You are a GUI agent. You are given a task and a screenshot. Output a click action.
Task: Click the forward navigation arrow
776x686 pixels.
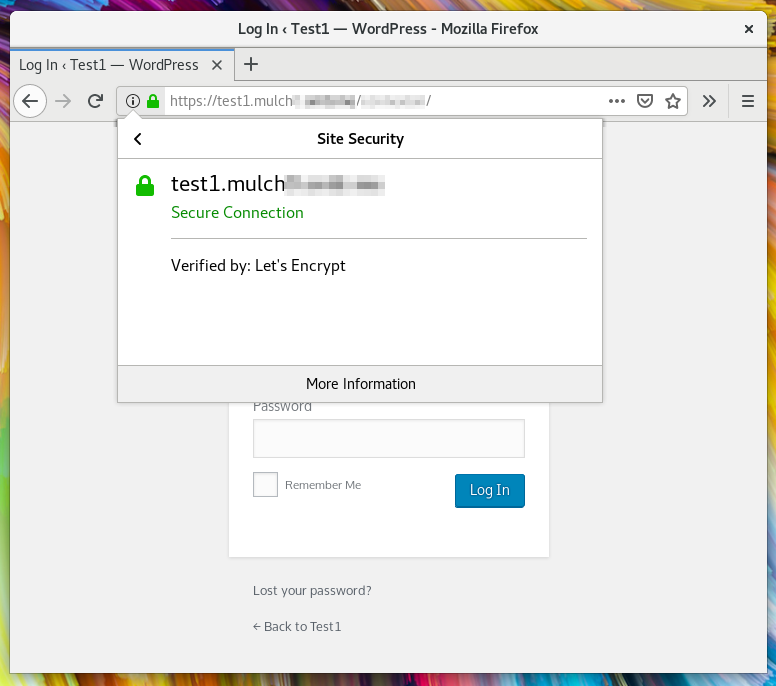tap(63, 101)
